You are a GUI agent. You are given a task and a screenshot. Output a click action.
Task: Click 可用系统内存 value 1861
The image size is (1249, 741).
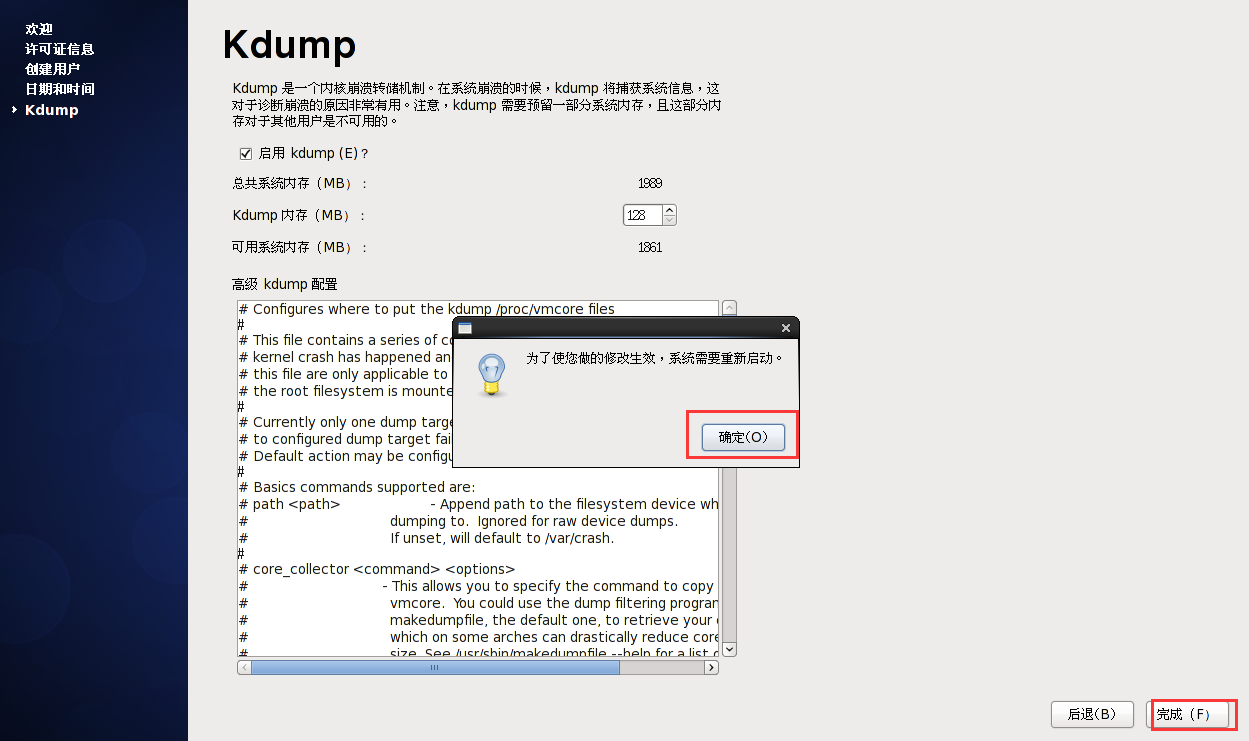click(x=650, y=248)
